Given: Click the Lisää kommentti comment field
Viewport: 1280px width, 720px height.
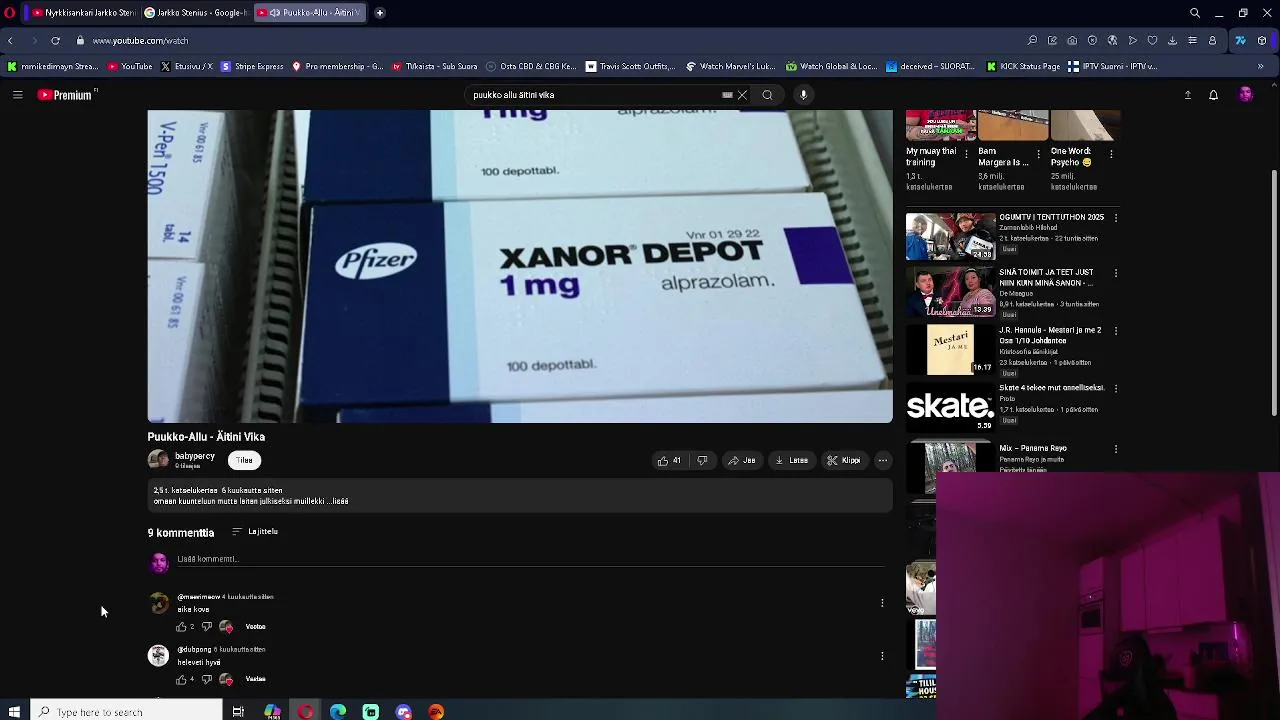Looking at the screenshot, I should 530,560.
